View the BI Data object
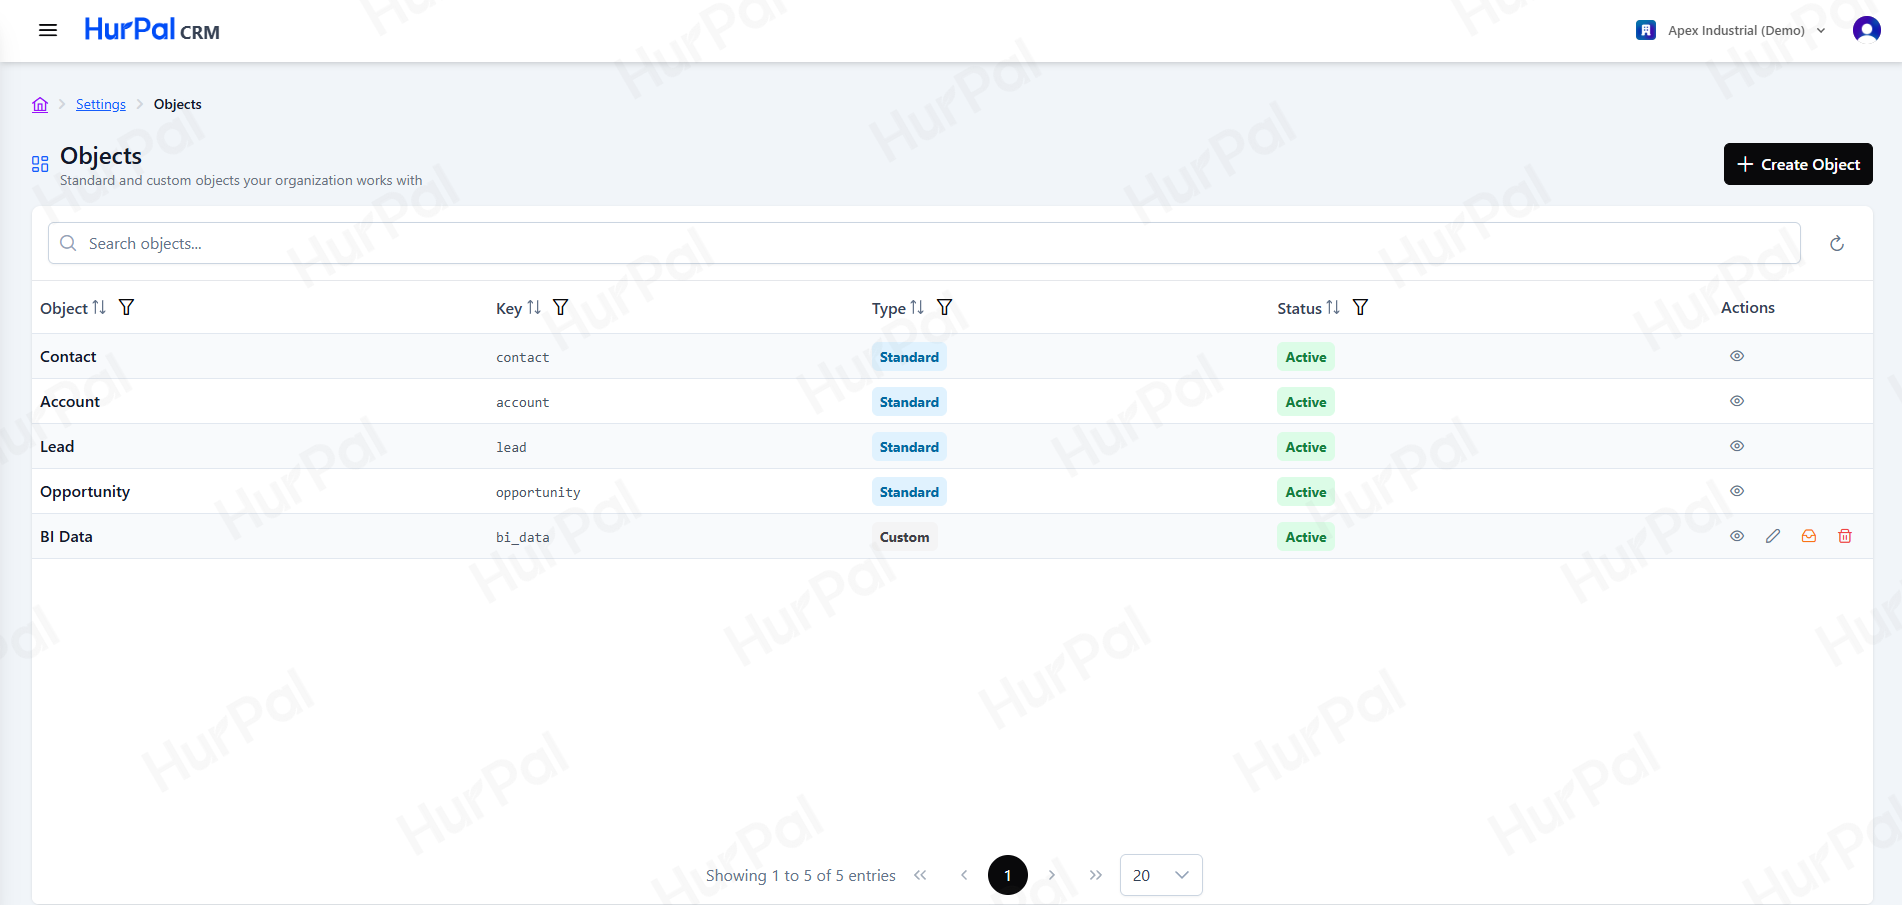This screenshot has width=1902, height=905. [x=1737, y=536]
